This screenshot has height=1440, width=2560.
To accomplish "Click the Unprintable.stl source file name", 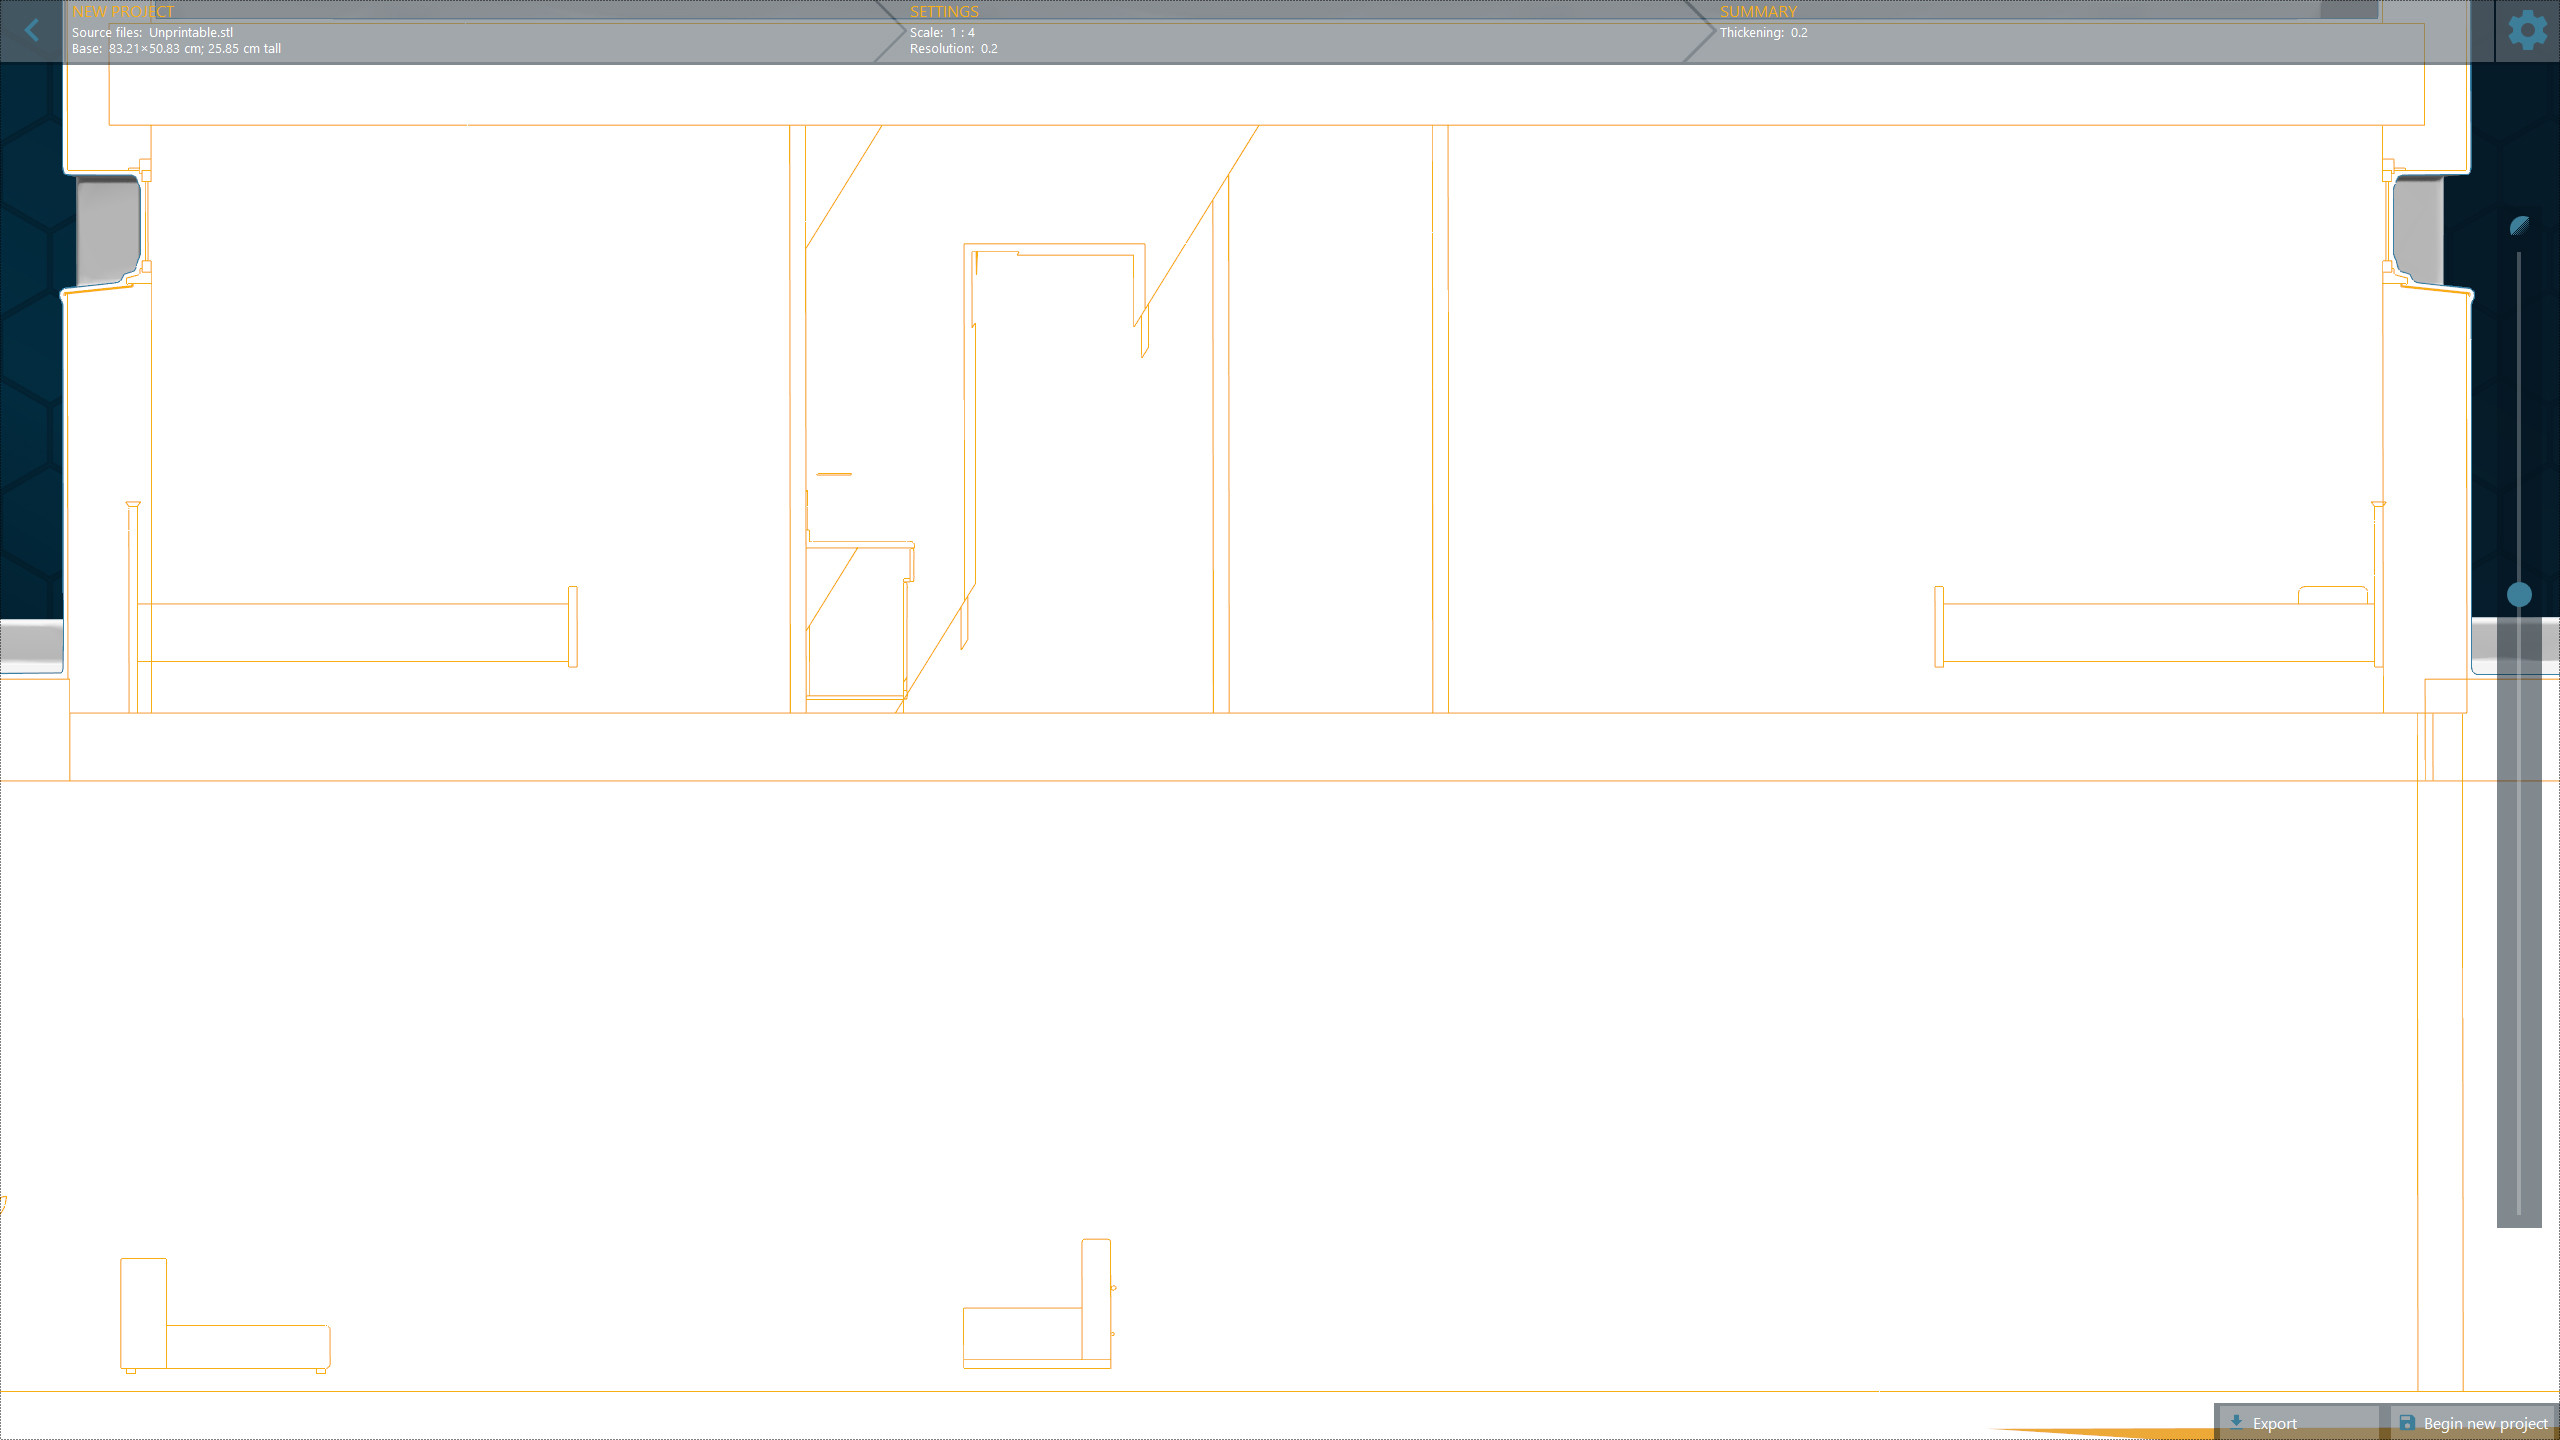I will click(190, 32).
